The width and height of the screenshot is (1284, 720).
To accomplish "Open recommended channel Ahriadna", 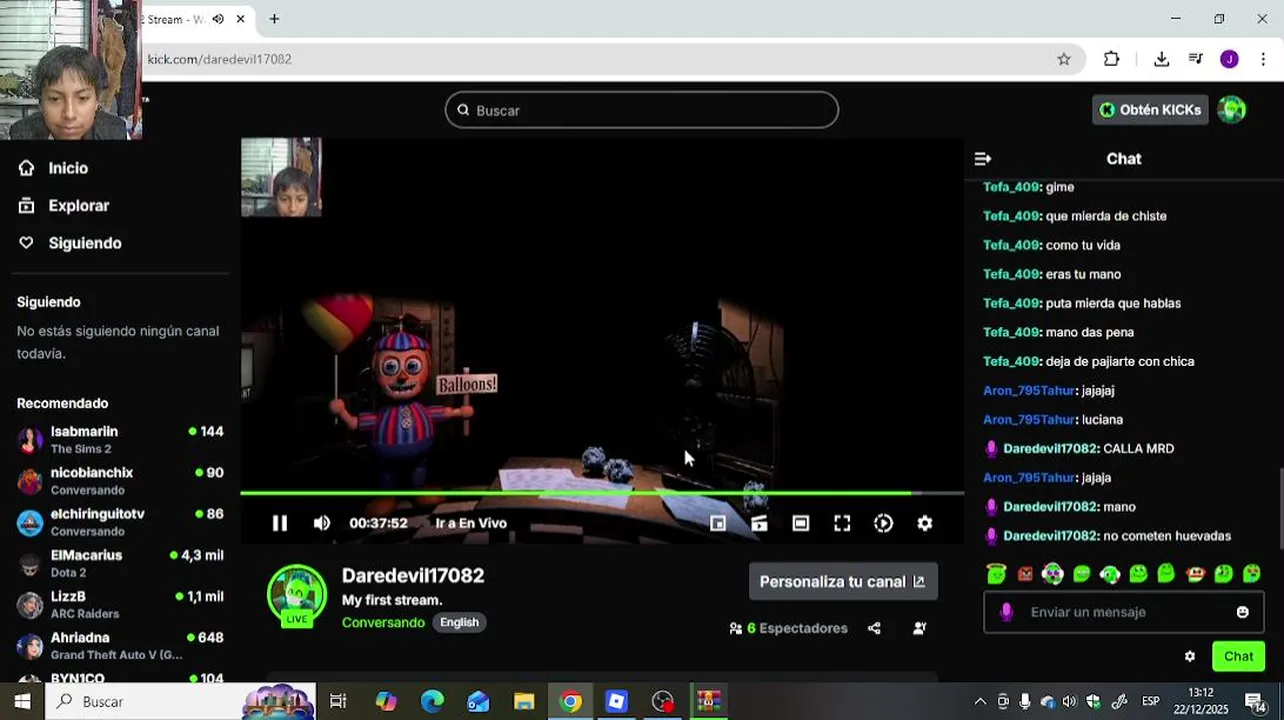I will coord(120,645).
